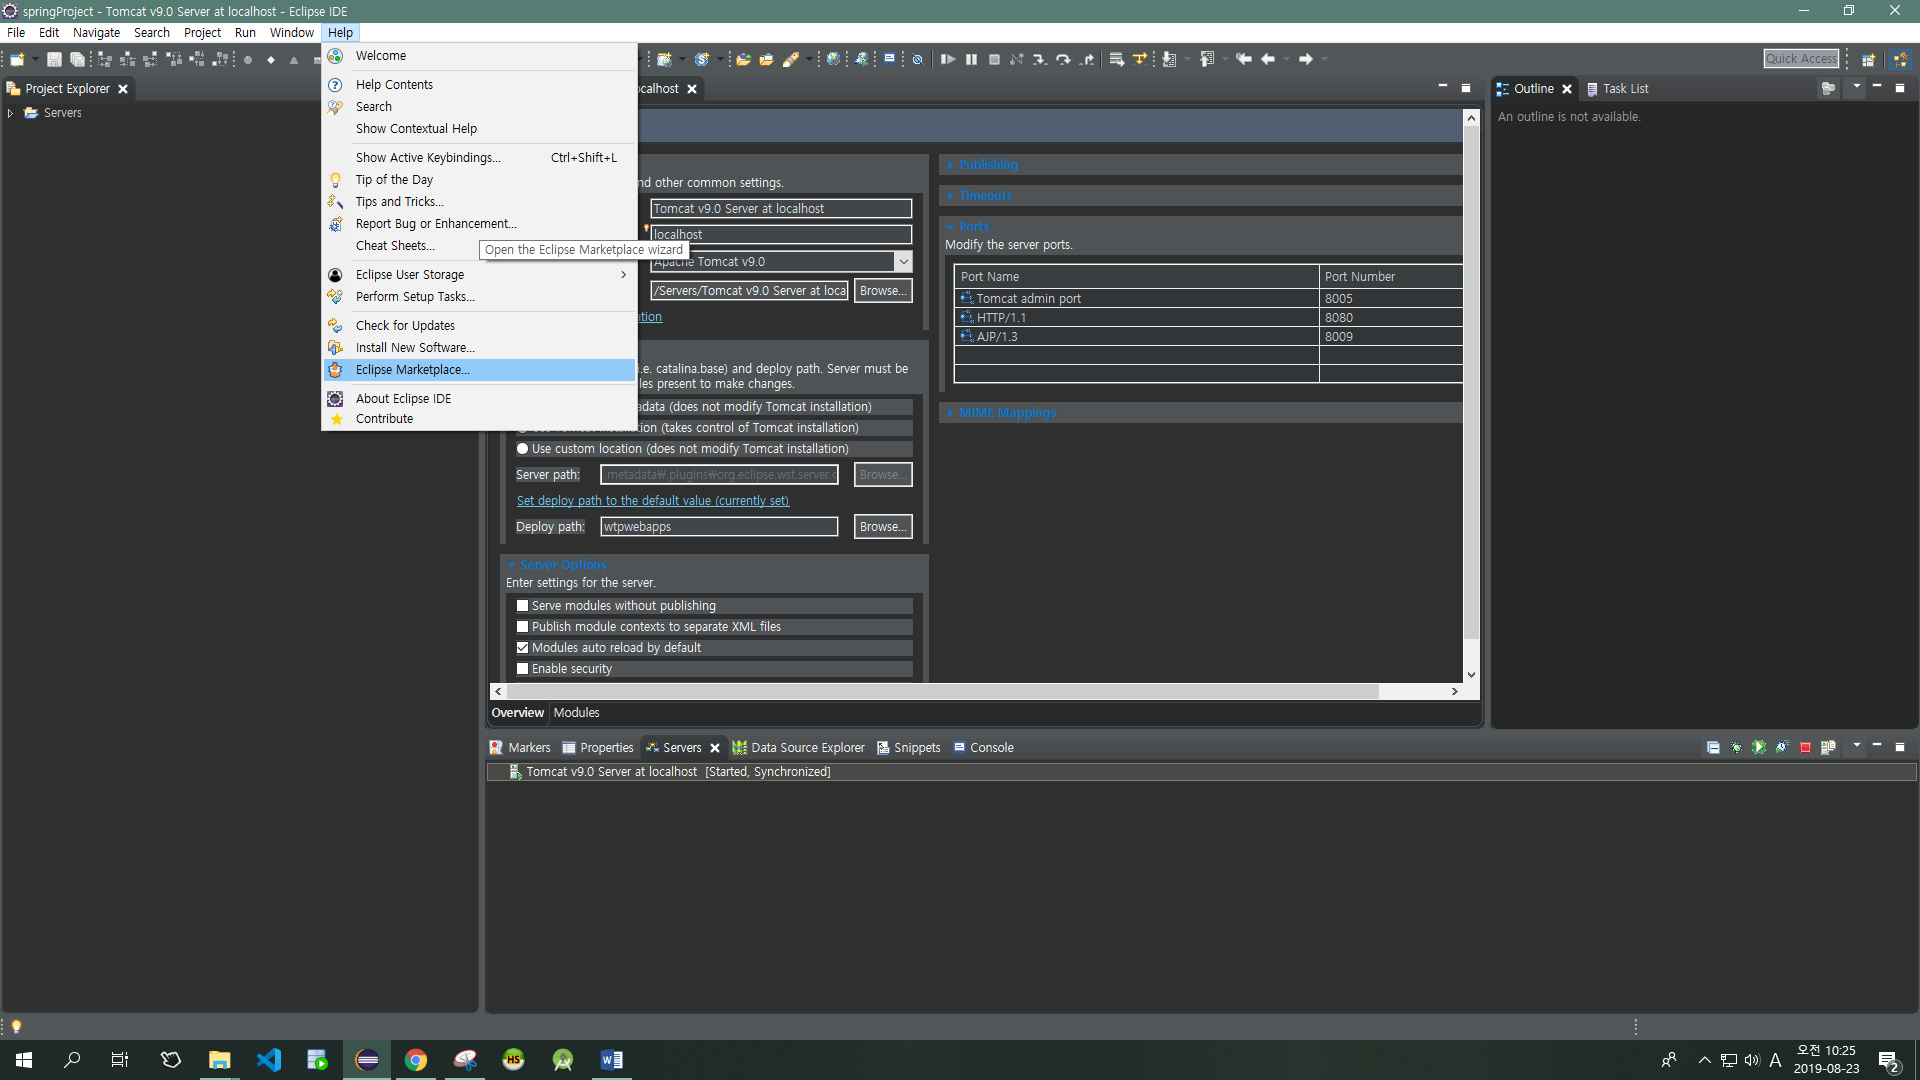Uncheck Modules auto reload by default
The image size is (1920, 1080).
point(522,648)
